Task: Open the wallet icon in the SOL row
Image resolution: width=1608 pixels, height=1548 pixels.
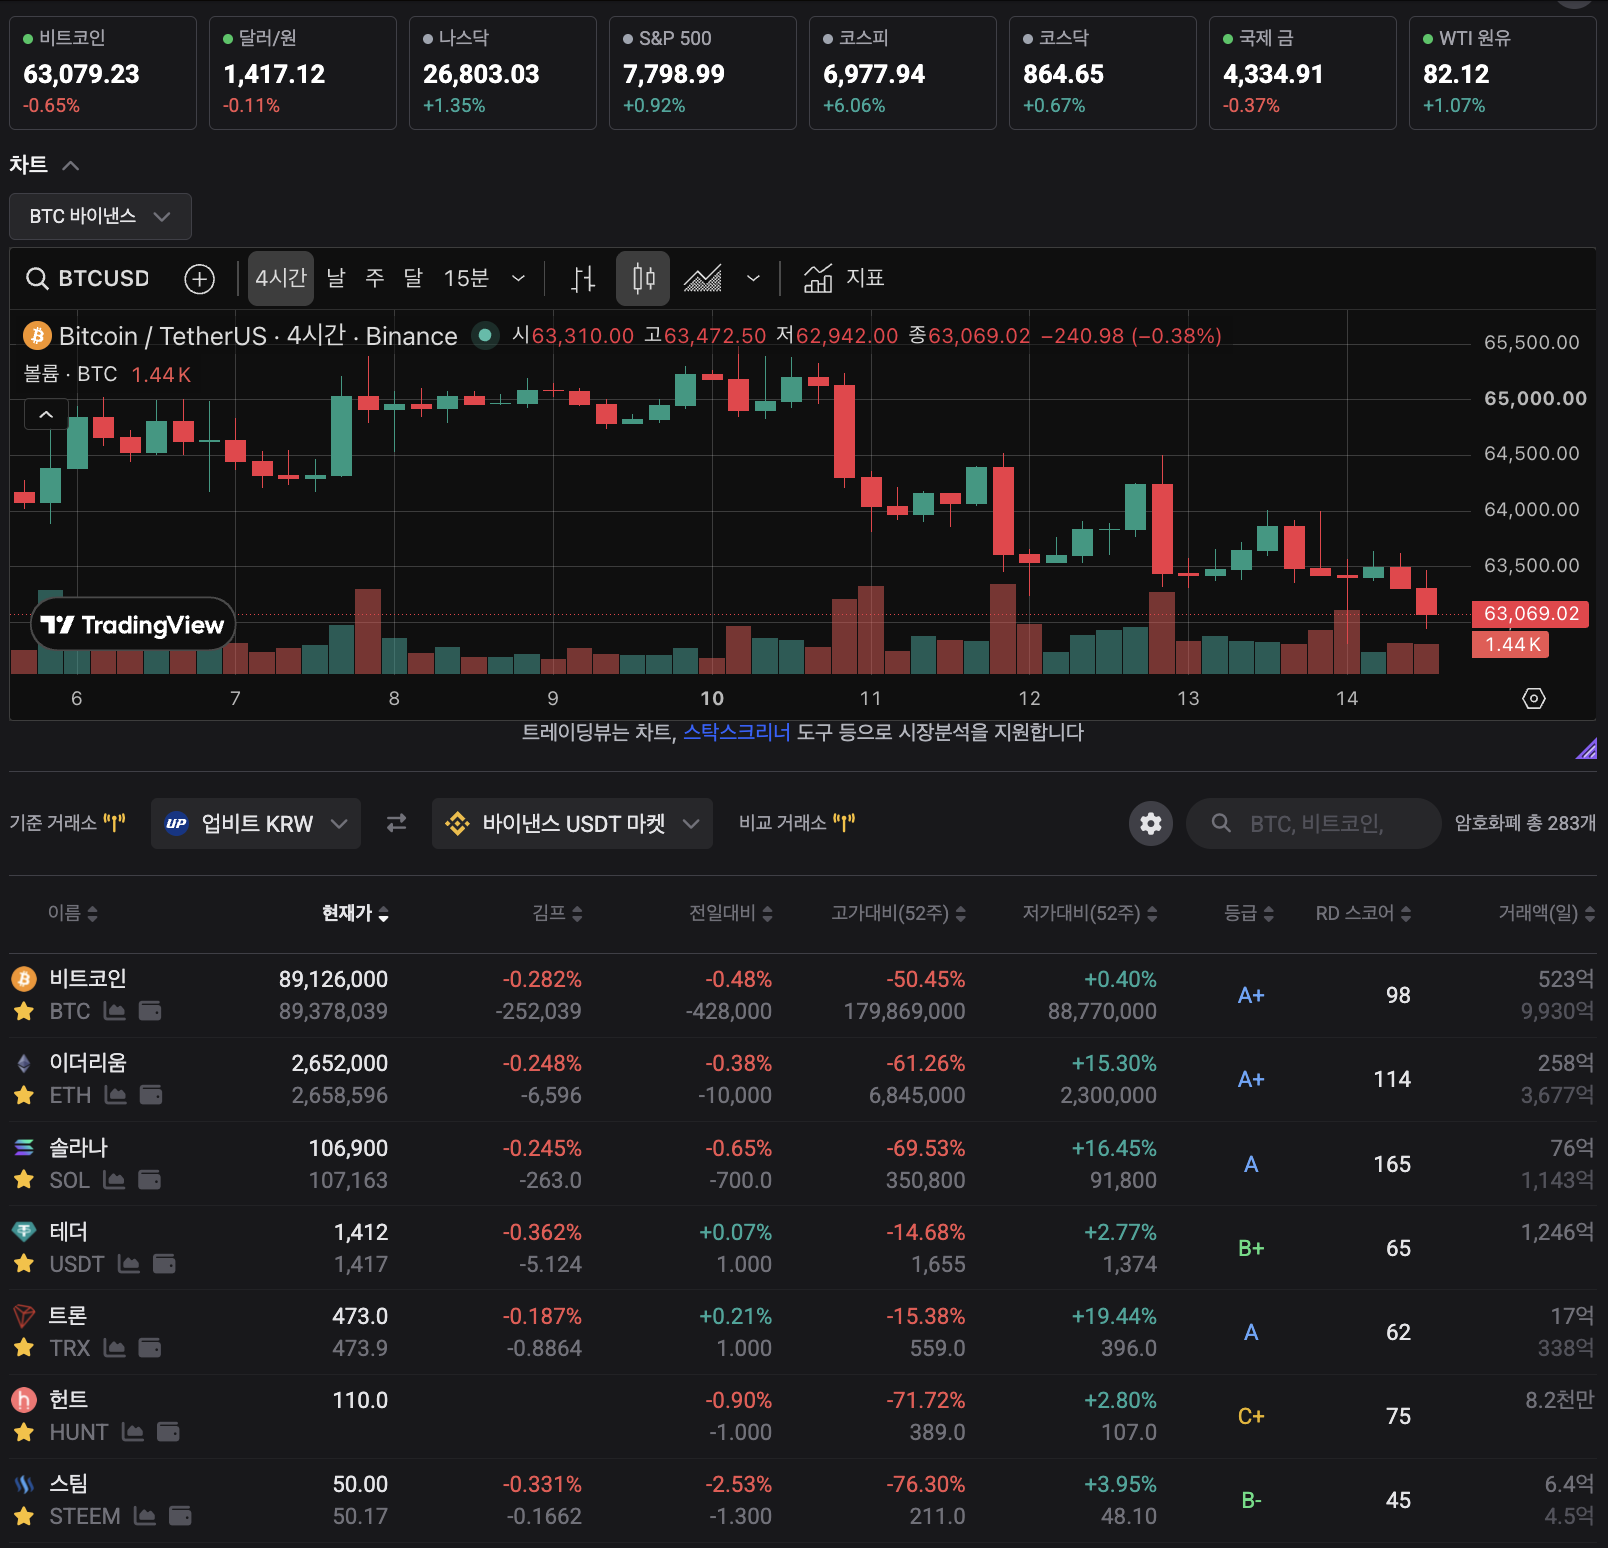Action: click(150, 1180)
